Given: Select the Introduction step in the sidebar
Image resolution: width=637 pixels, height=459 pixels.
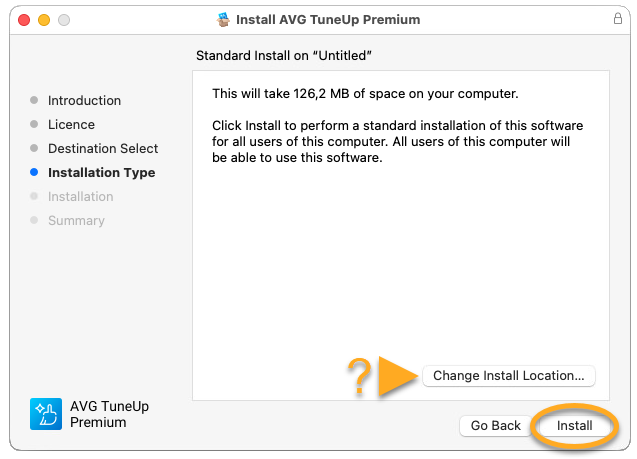Looking at the screenshot, I should pos(84,101).
